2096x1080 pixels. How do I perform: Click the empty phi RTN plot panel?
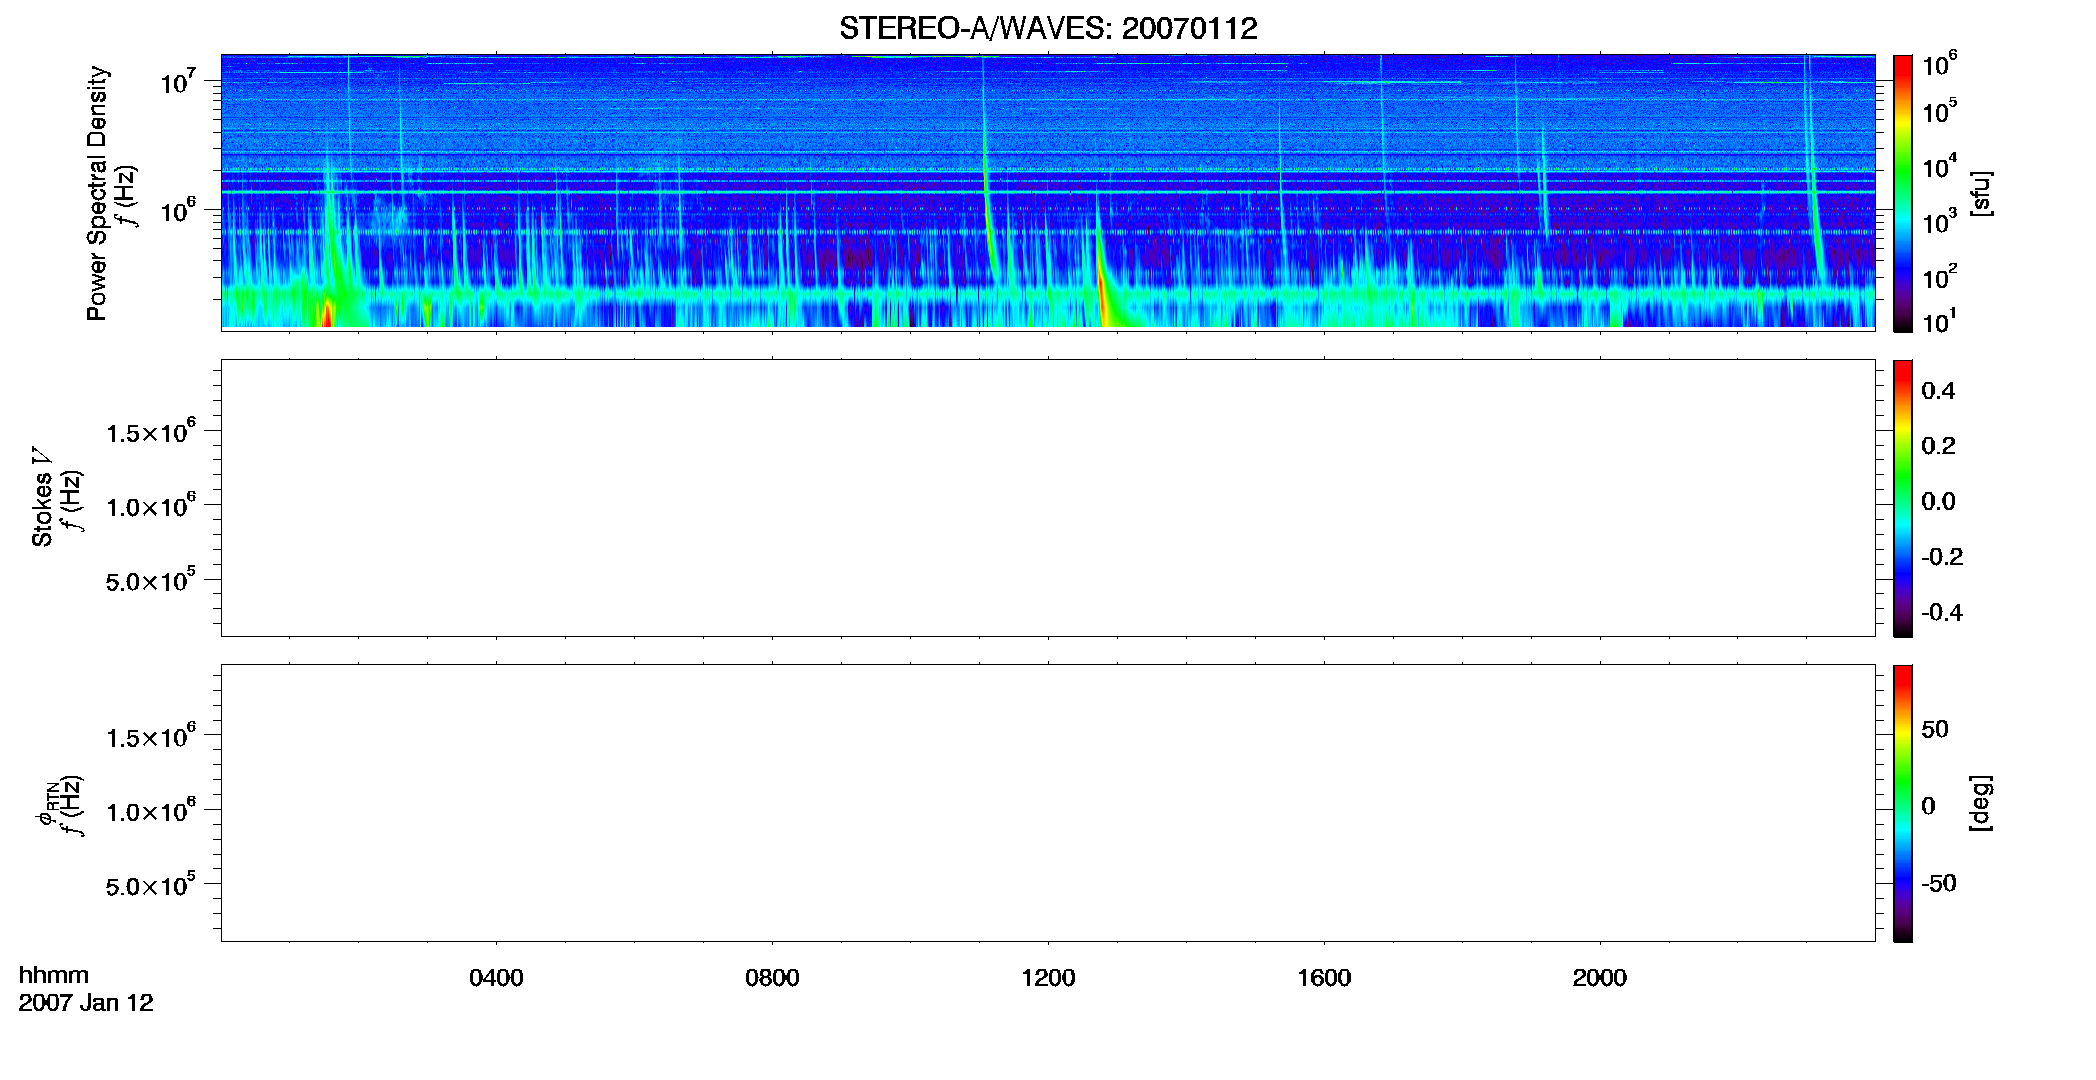[x=1048, y=803]
